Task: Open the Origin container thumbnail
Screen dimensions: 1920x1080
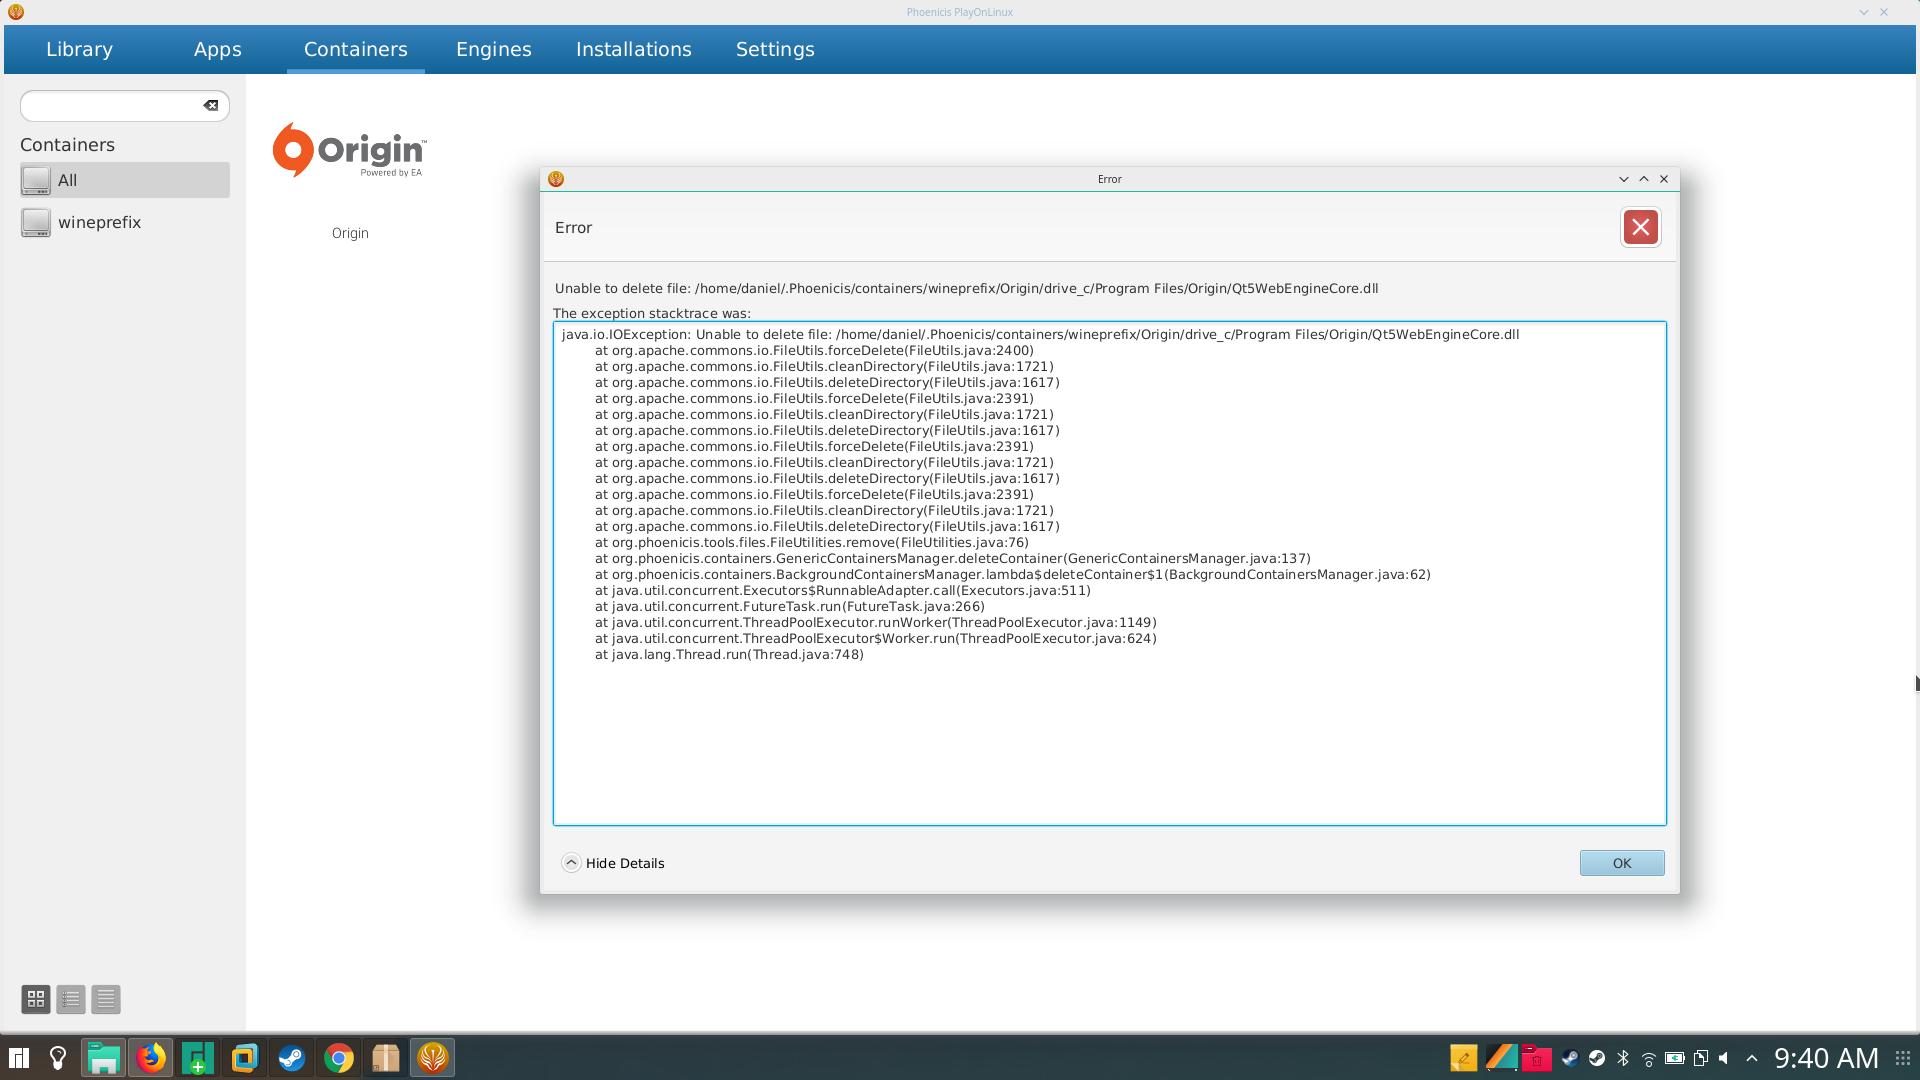Action: click(x=349, y=152)
